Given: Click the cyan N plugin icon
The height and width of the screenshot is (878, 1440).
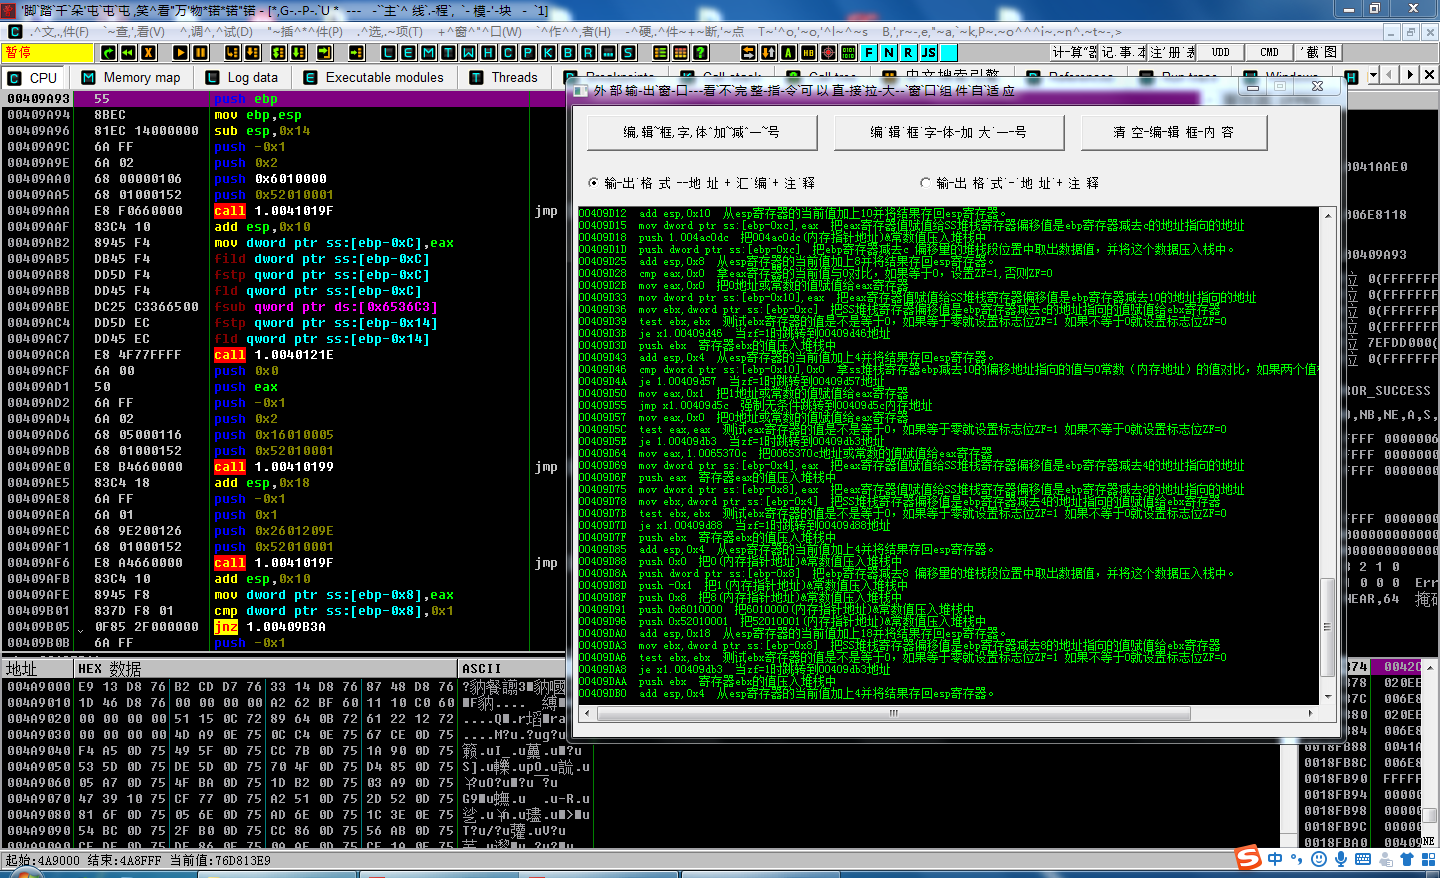Looking at the screenshot, I should 888,52.
